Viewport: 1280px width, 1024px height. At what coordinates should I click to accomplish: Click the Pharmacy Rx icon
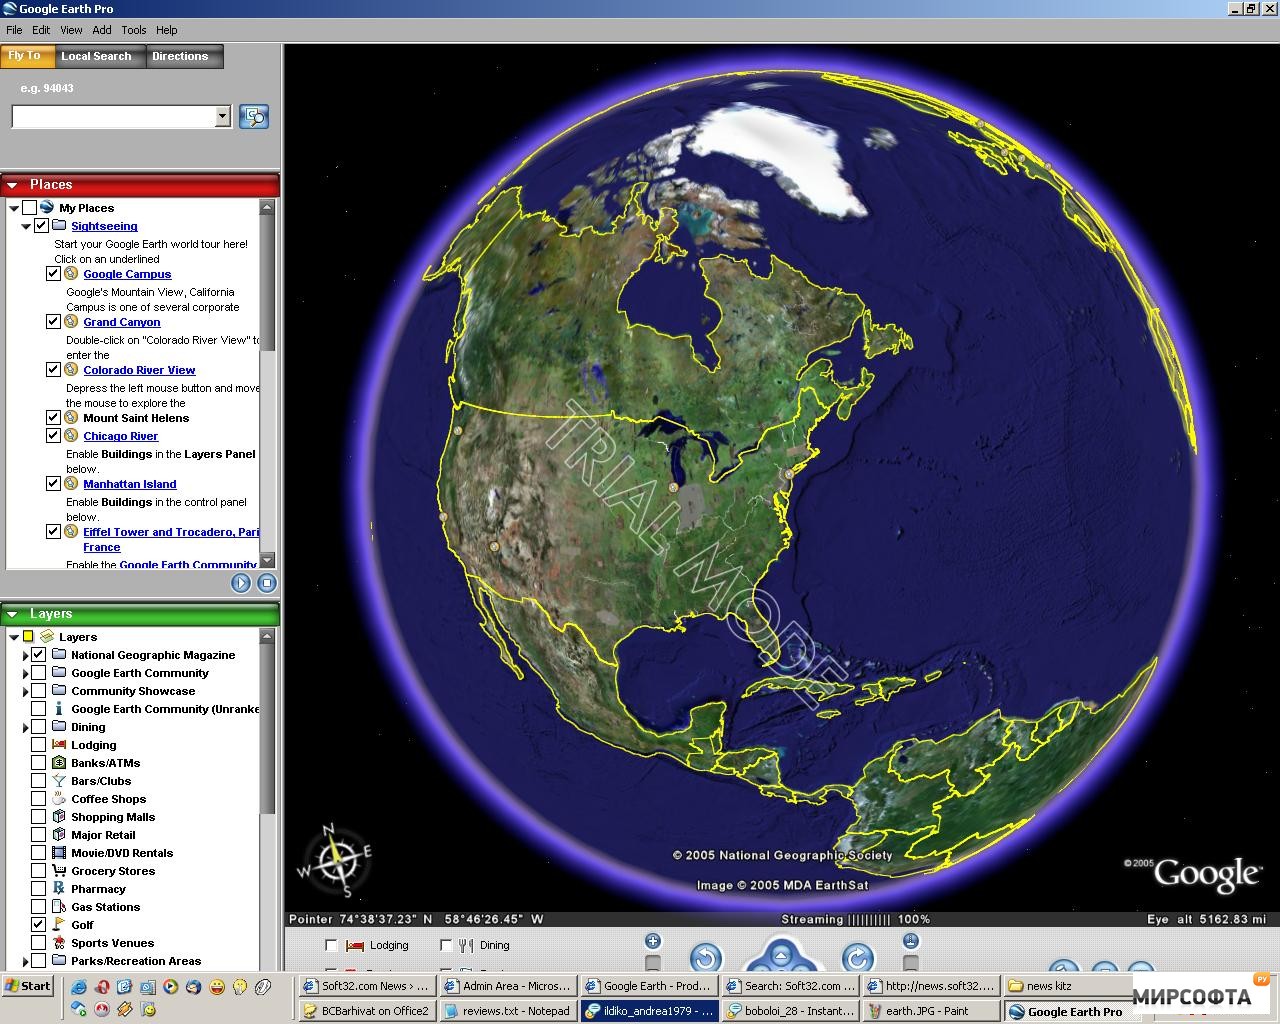(59, 889)
